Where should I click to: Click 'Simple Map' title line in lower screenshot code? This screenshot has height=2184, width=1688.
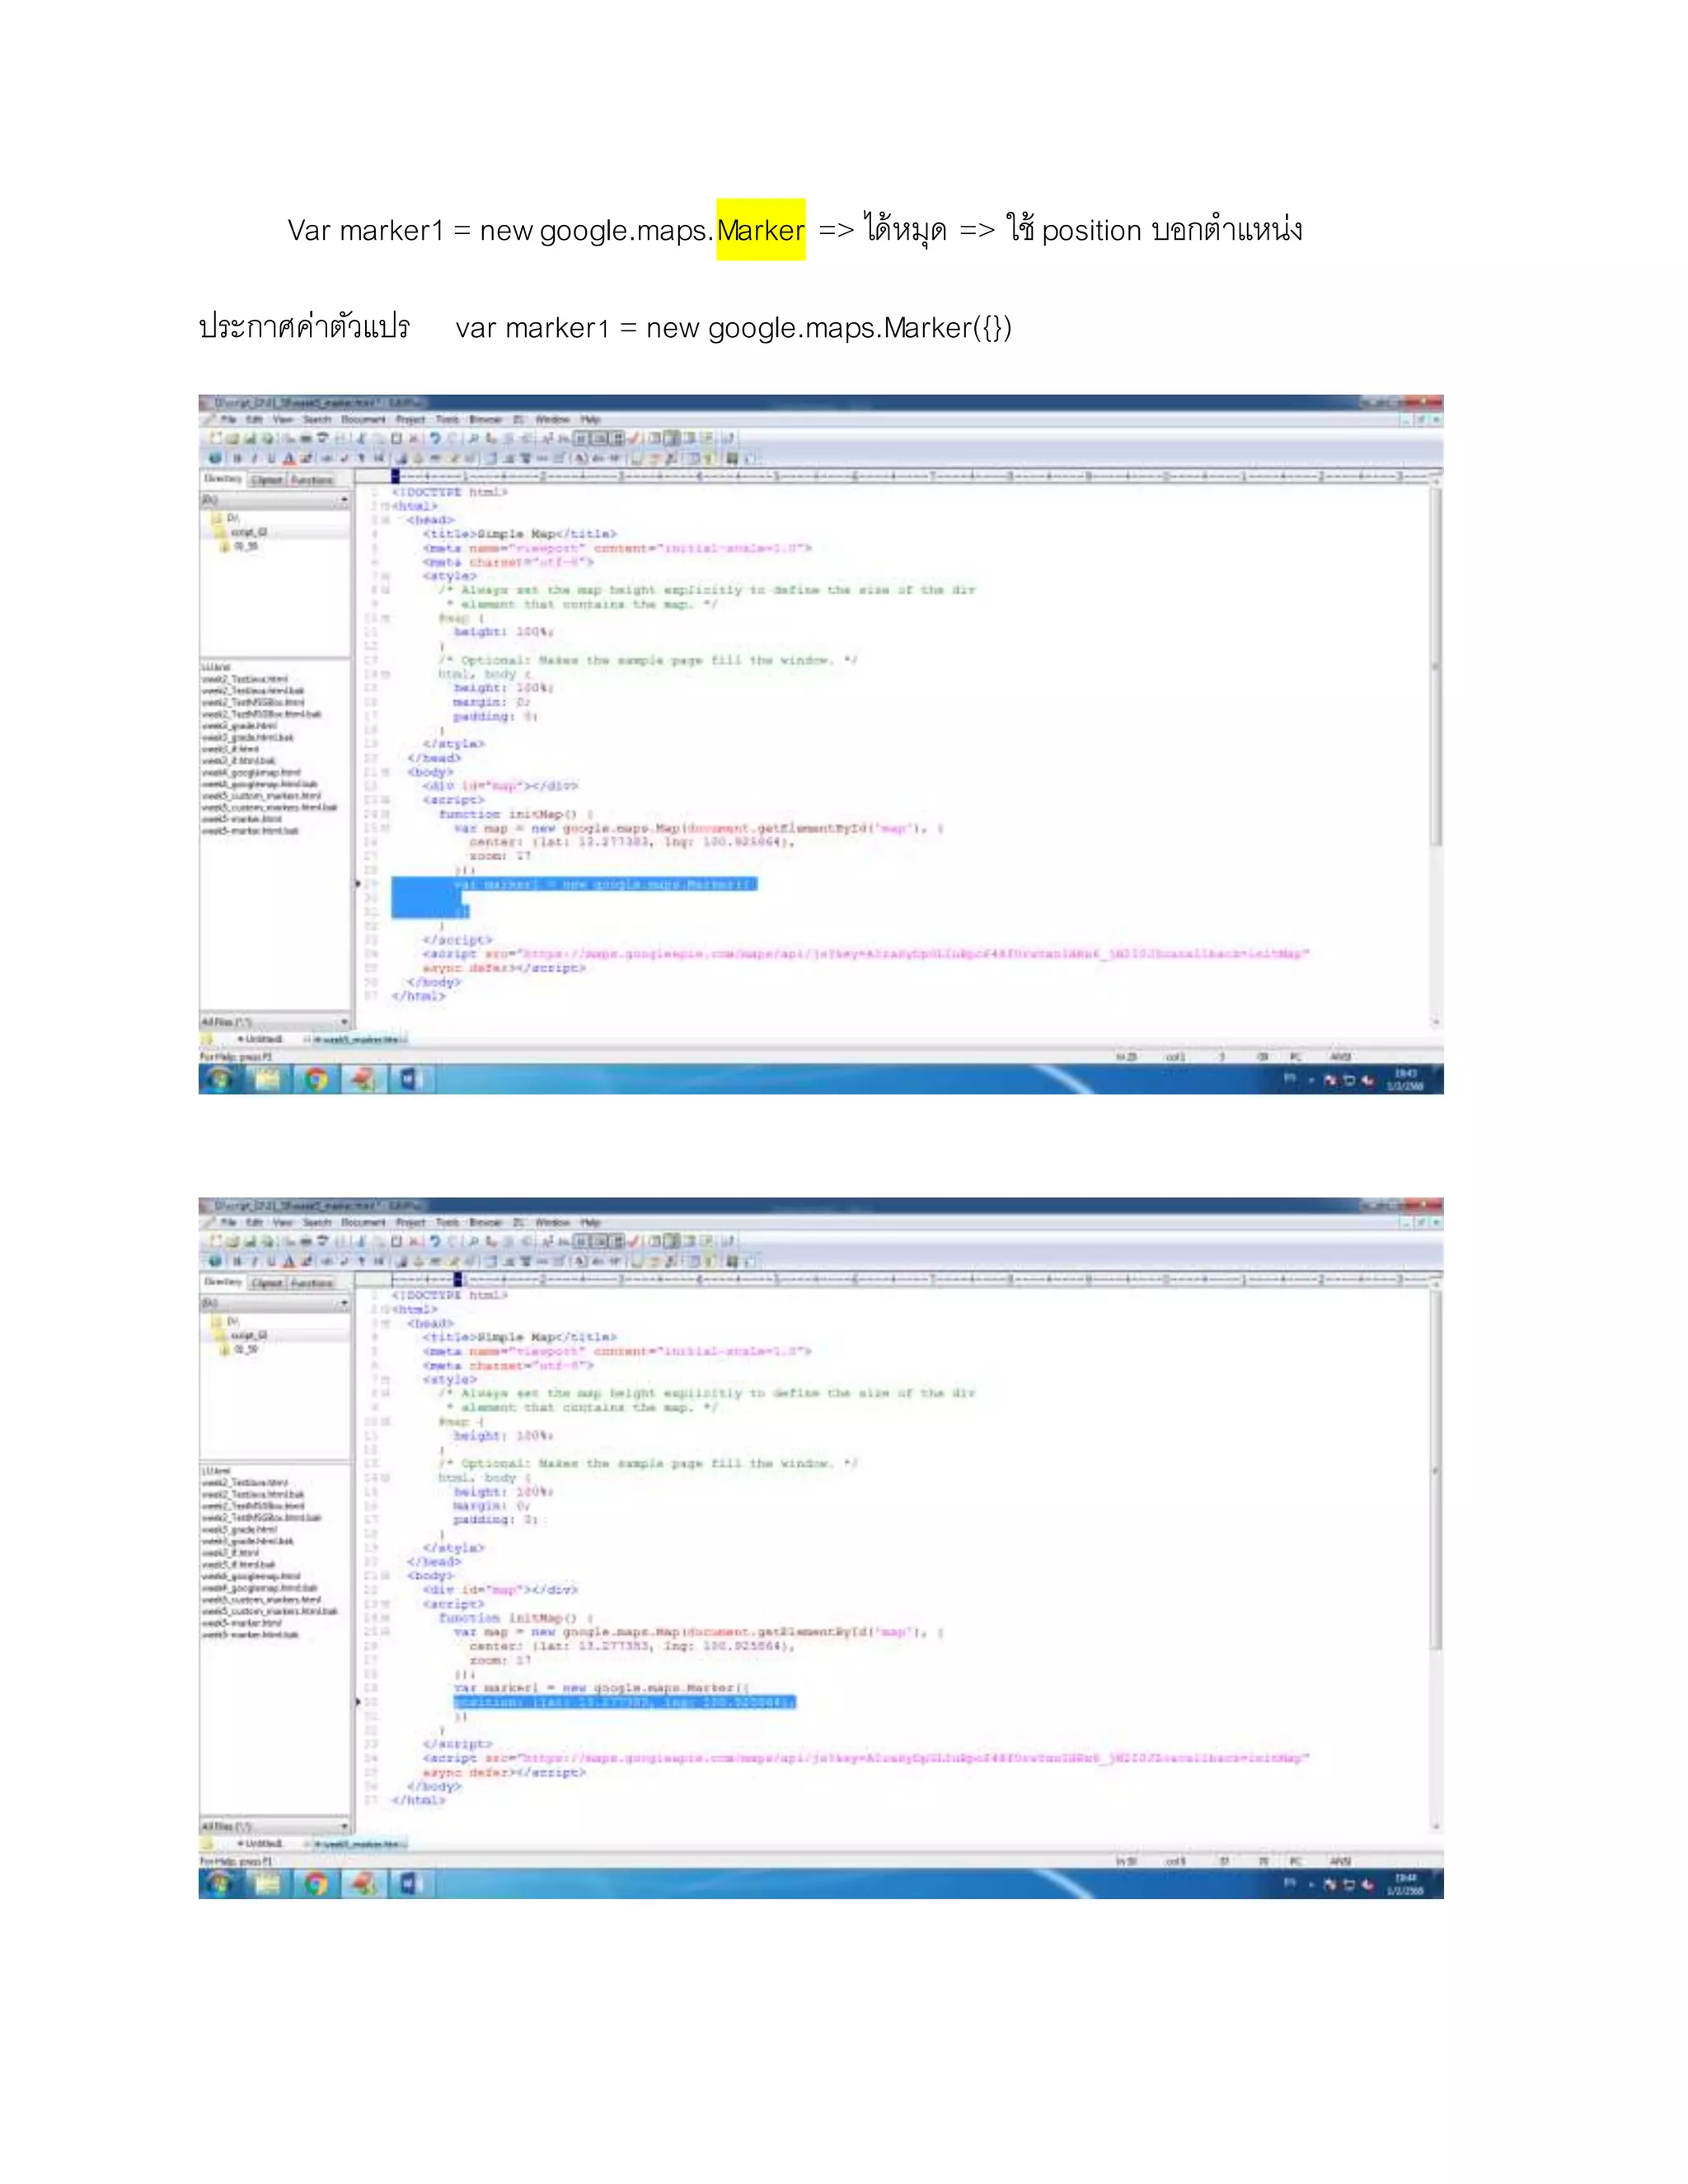pos(520,1337)
